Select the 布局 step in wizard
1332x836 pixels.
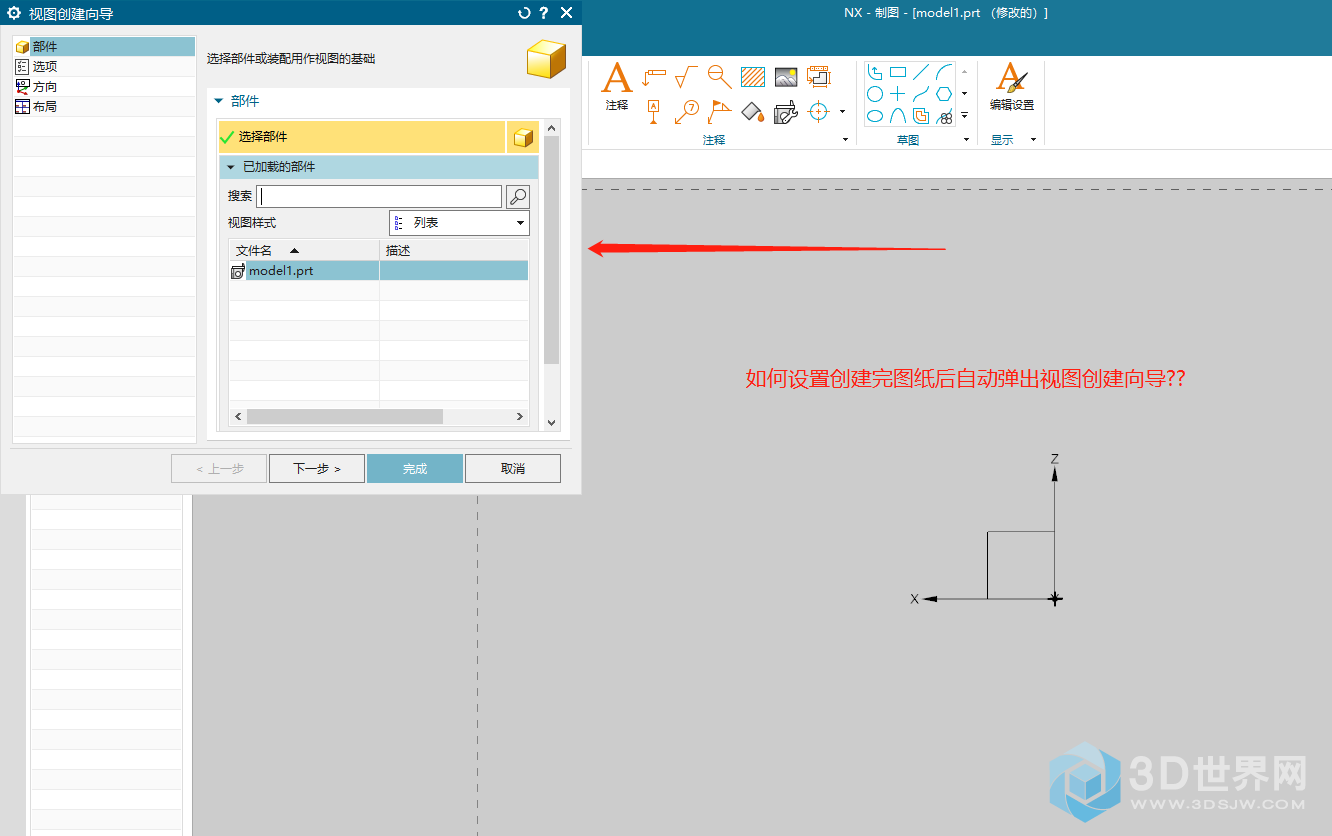click(104, 106)
